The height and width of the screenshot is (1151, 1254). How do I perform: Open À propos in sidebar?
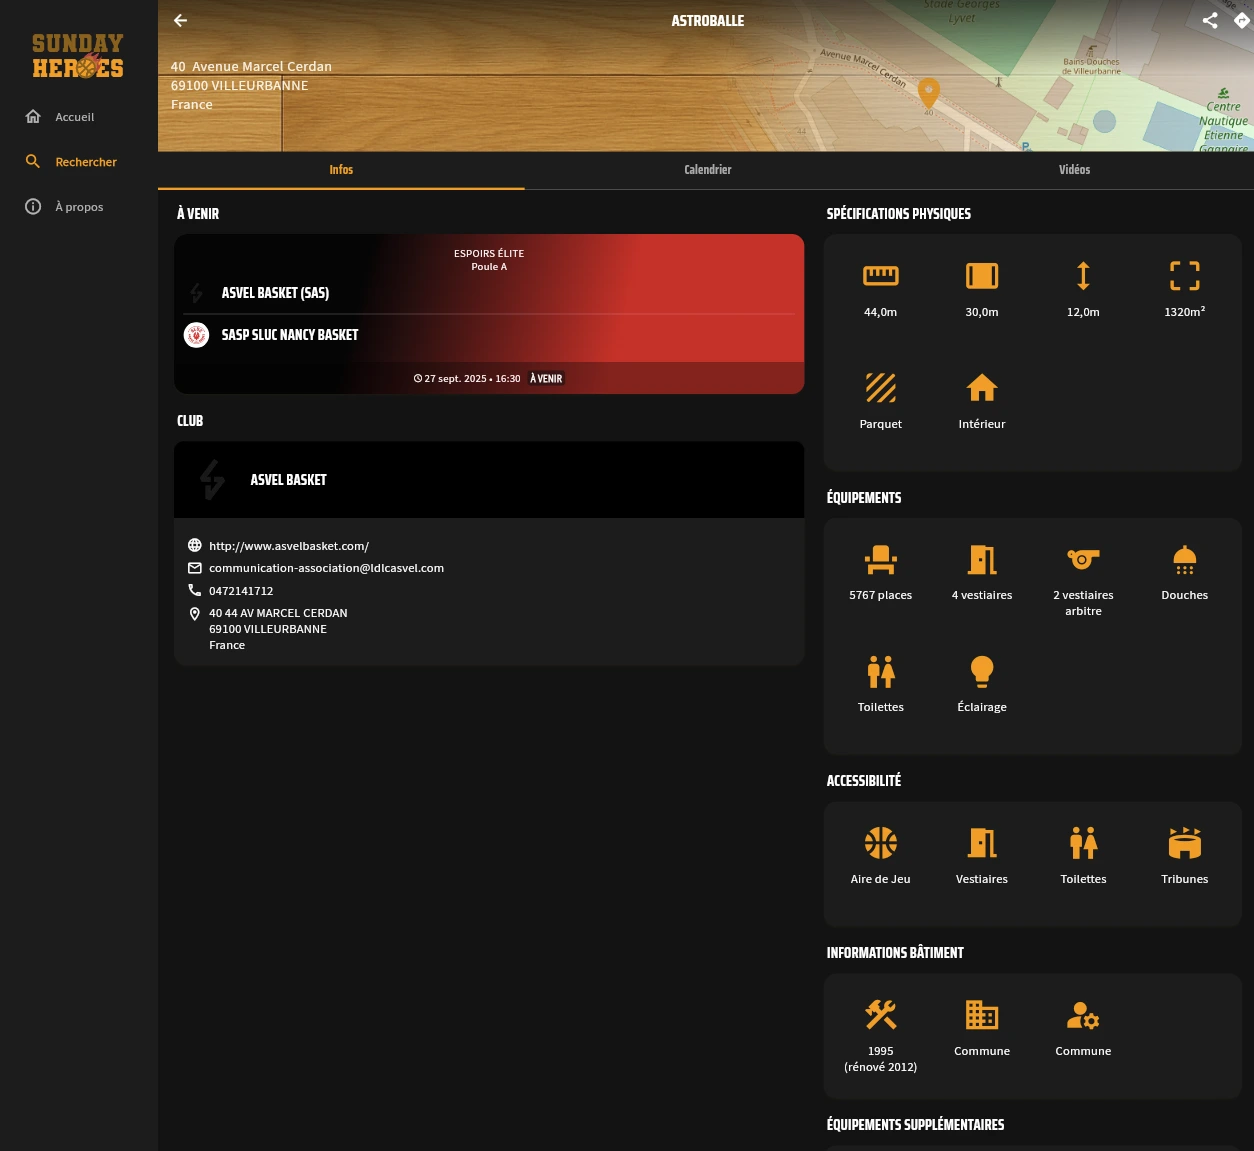pos(79,207)
